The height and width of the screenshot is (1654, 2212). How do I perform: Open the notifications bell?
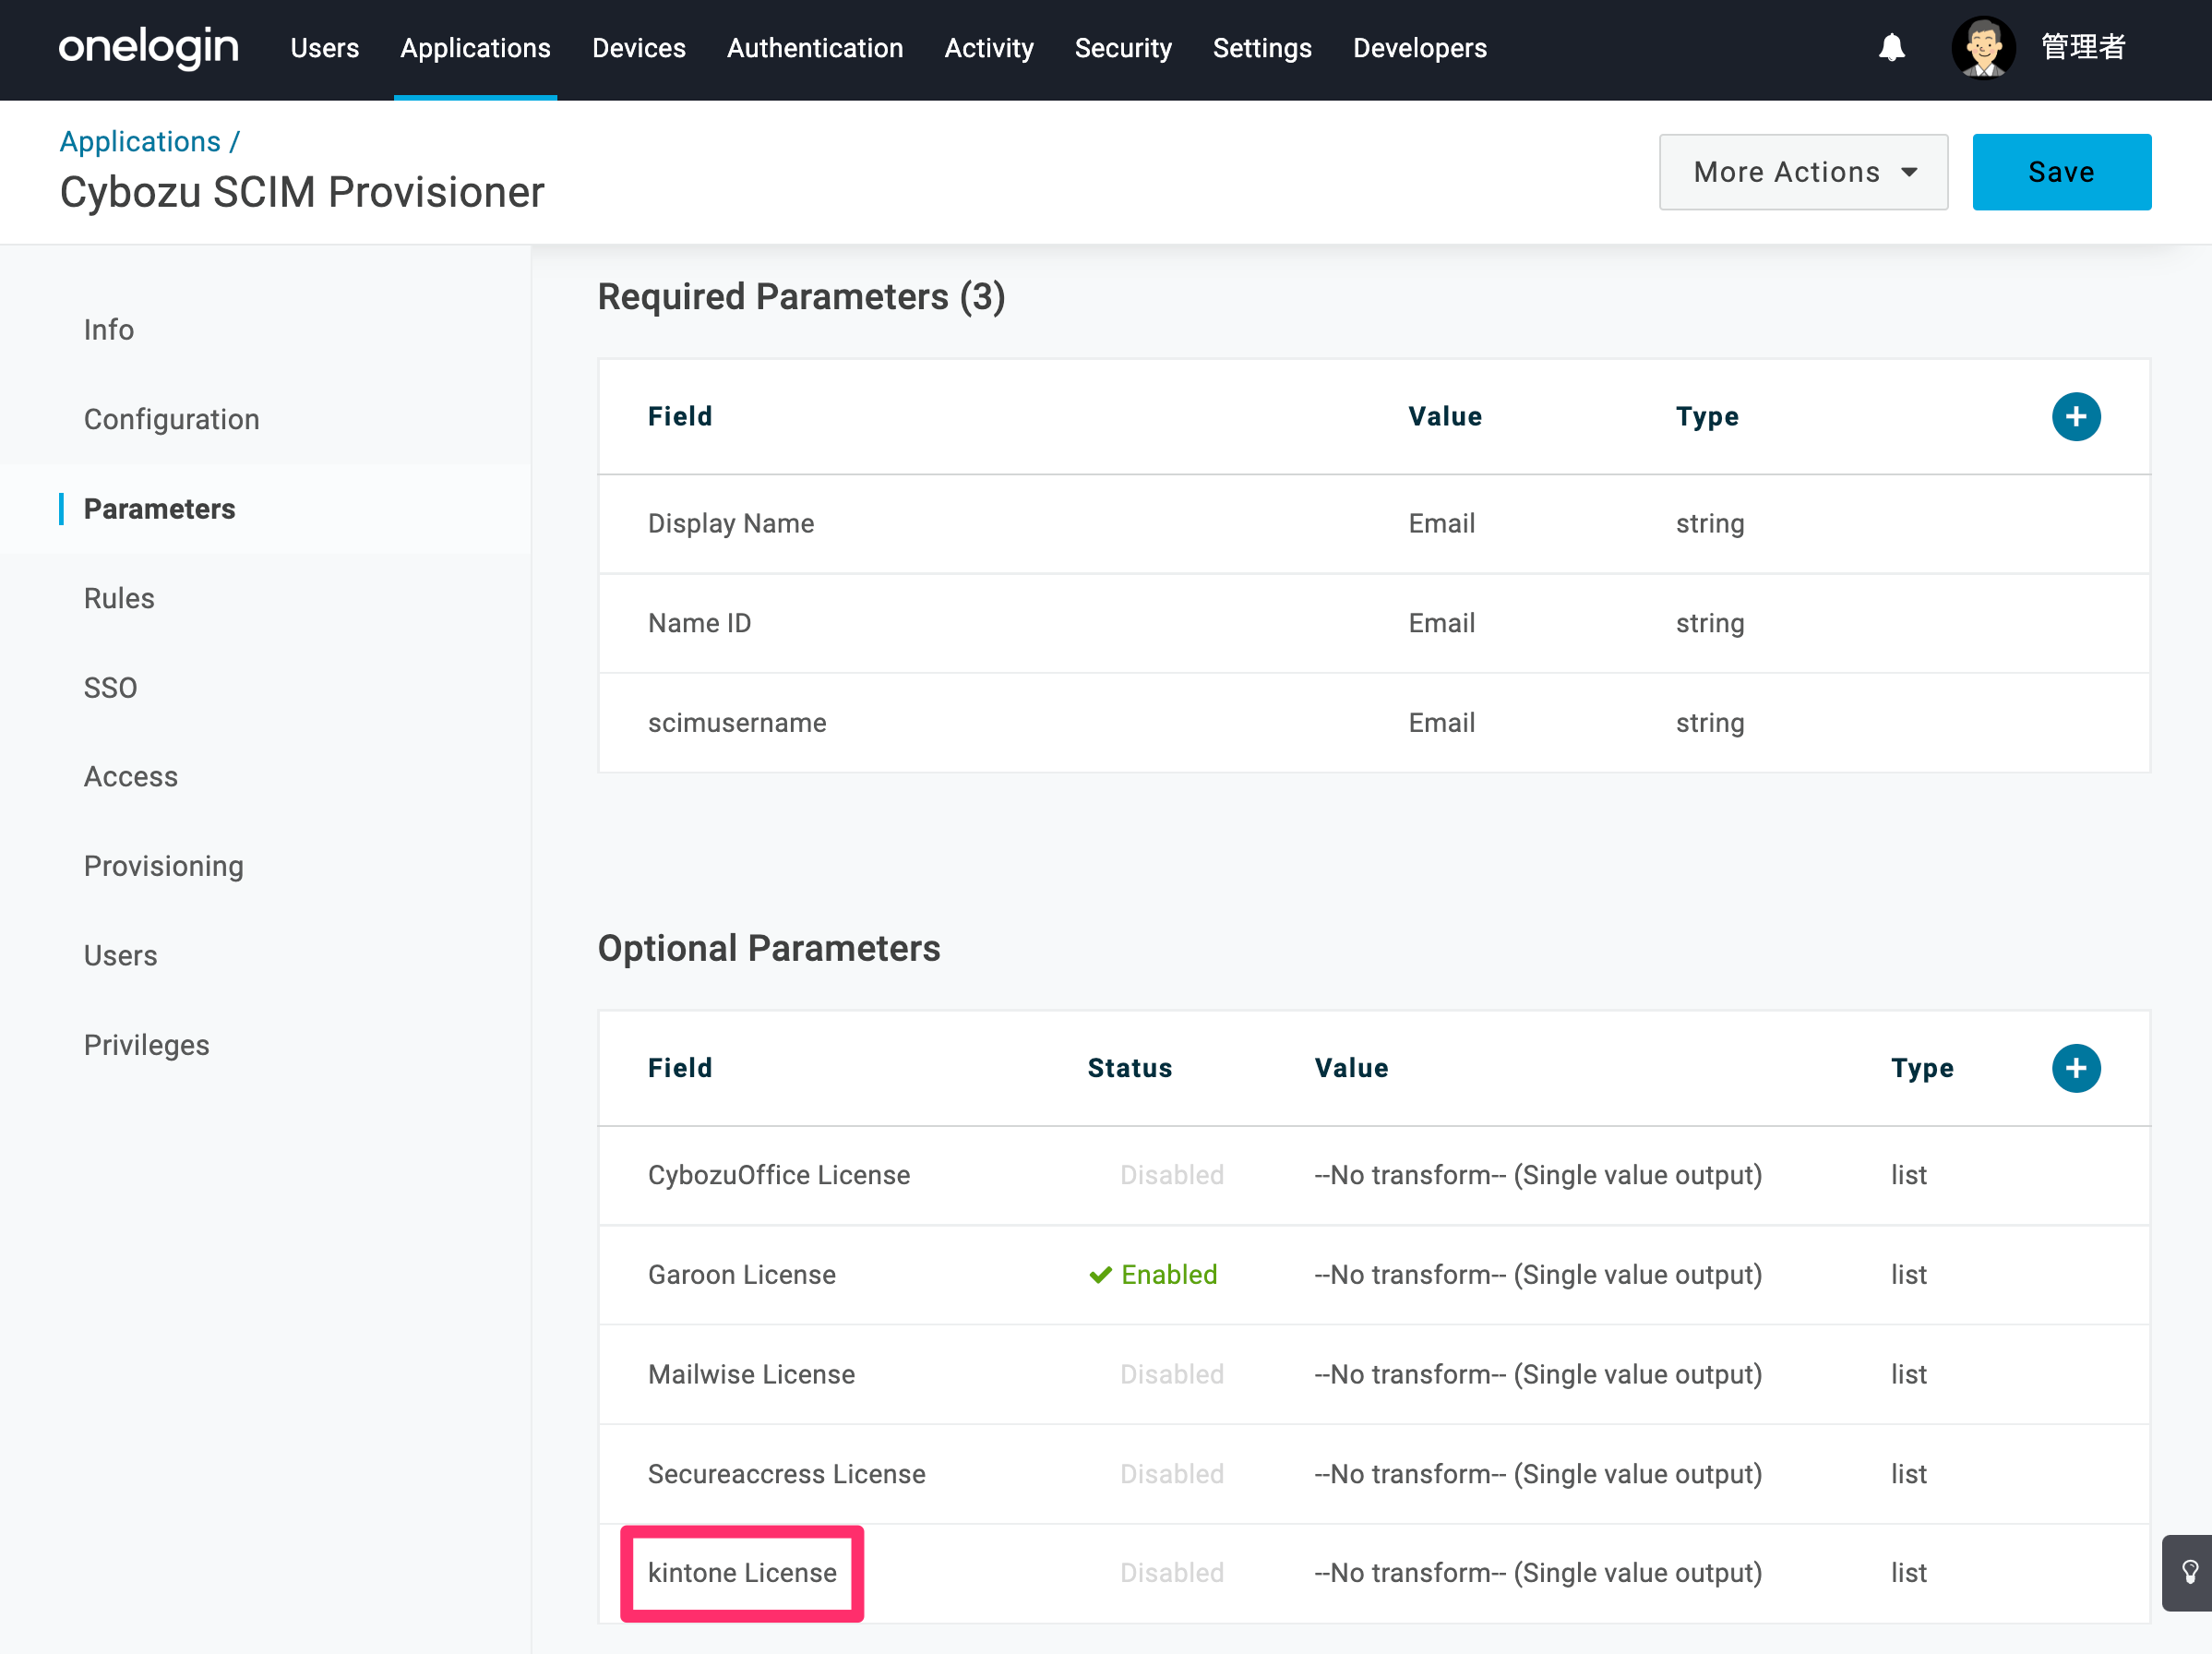coord(1891,47)
